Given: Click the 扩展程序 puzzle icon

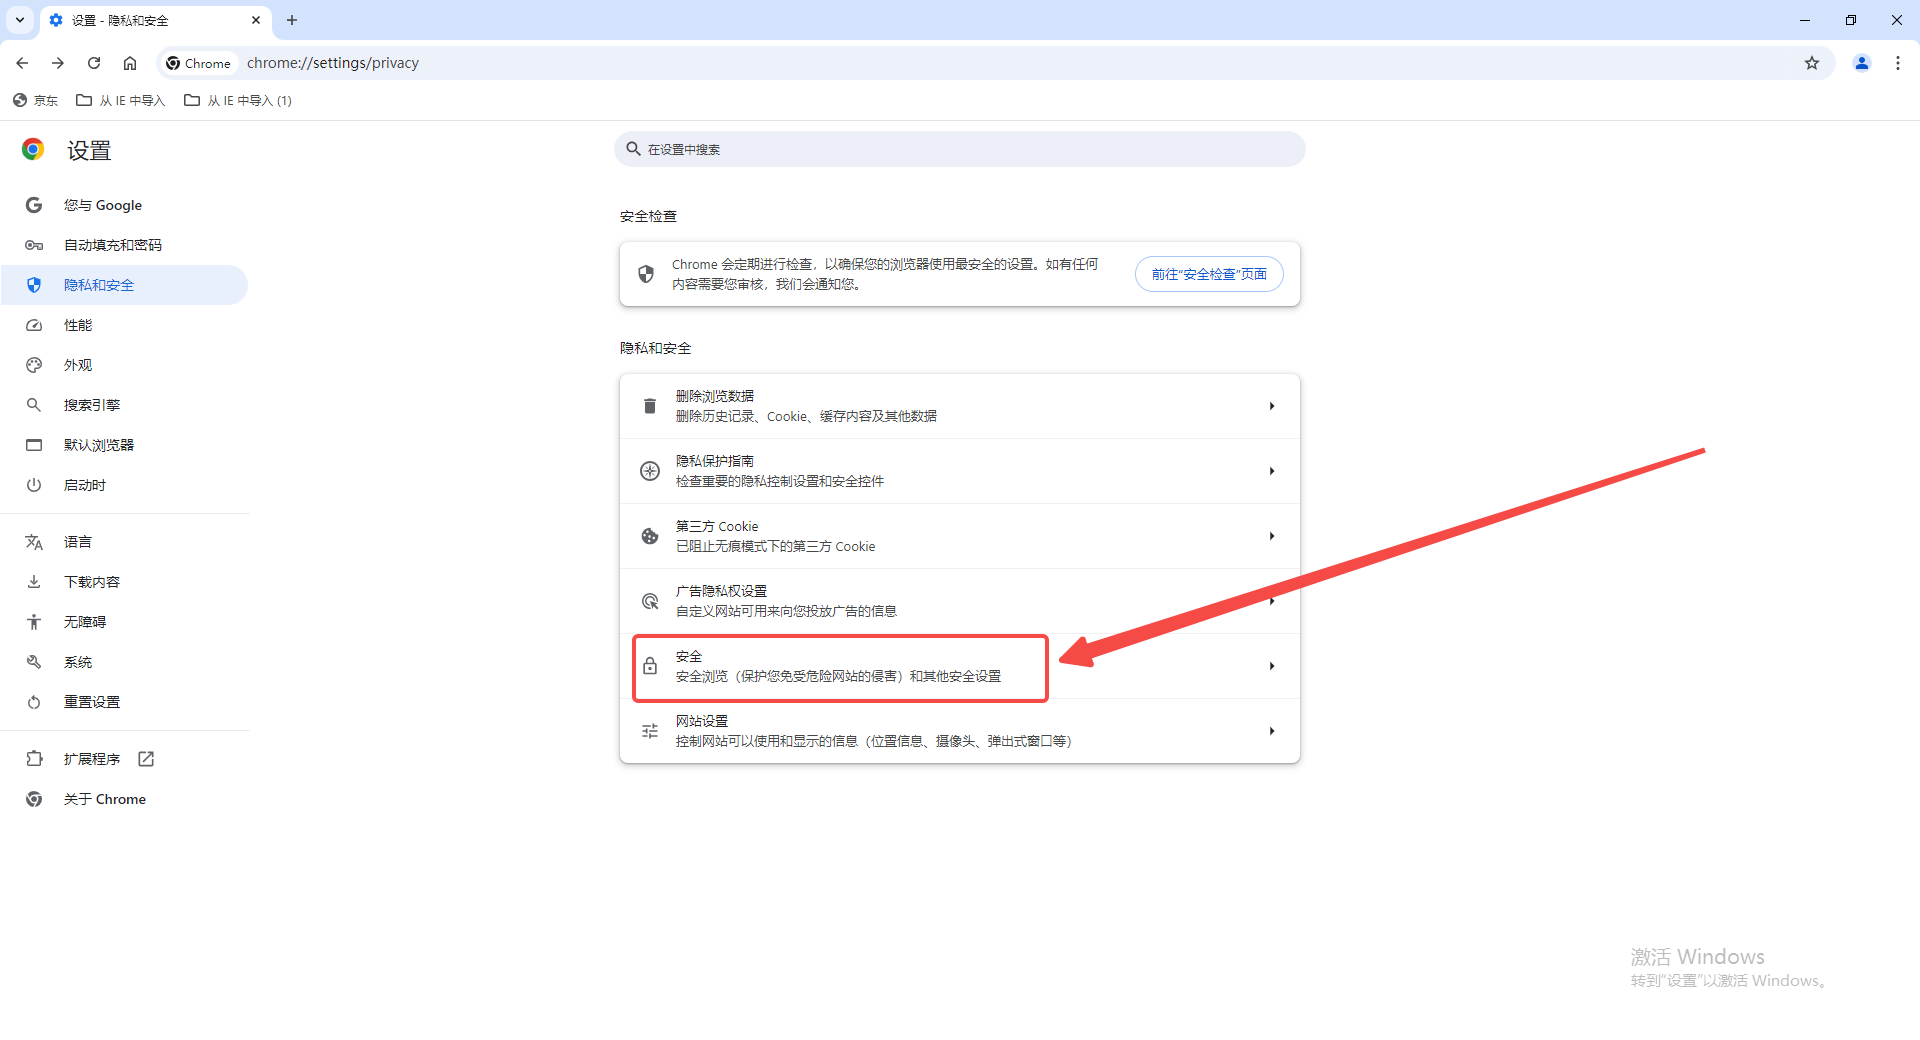Looking at the screenshot, I should click(x=34, y=759).
